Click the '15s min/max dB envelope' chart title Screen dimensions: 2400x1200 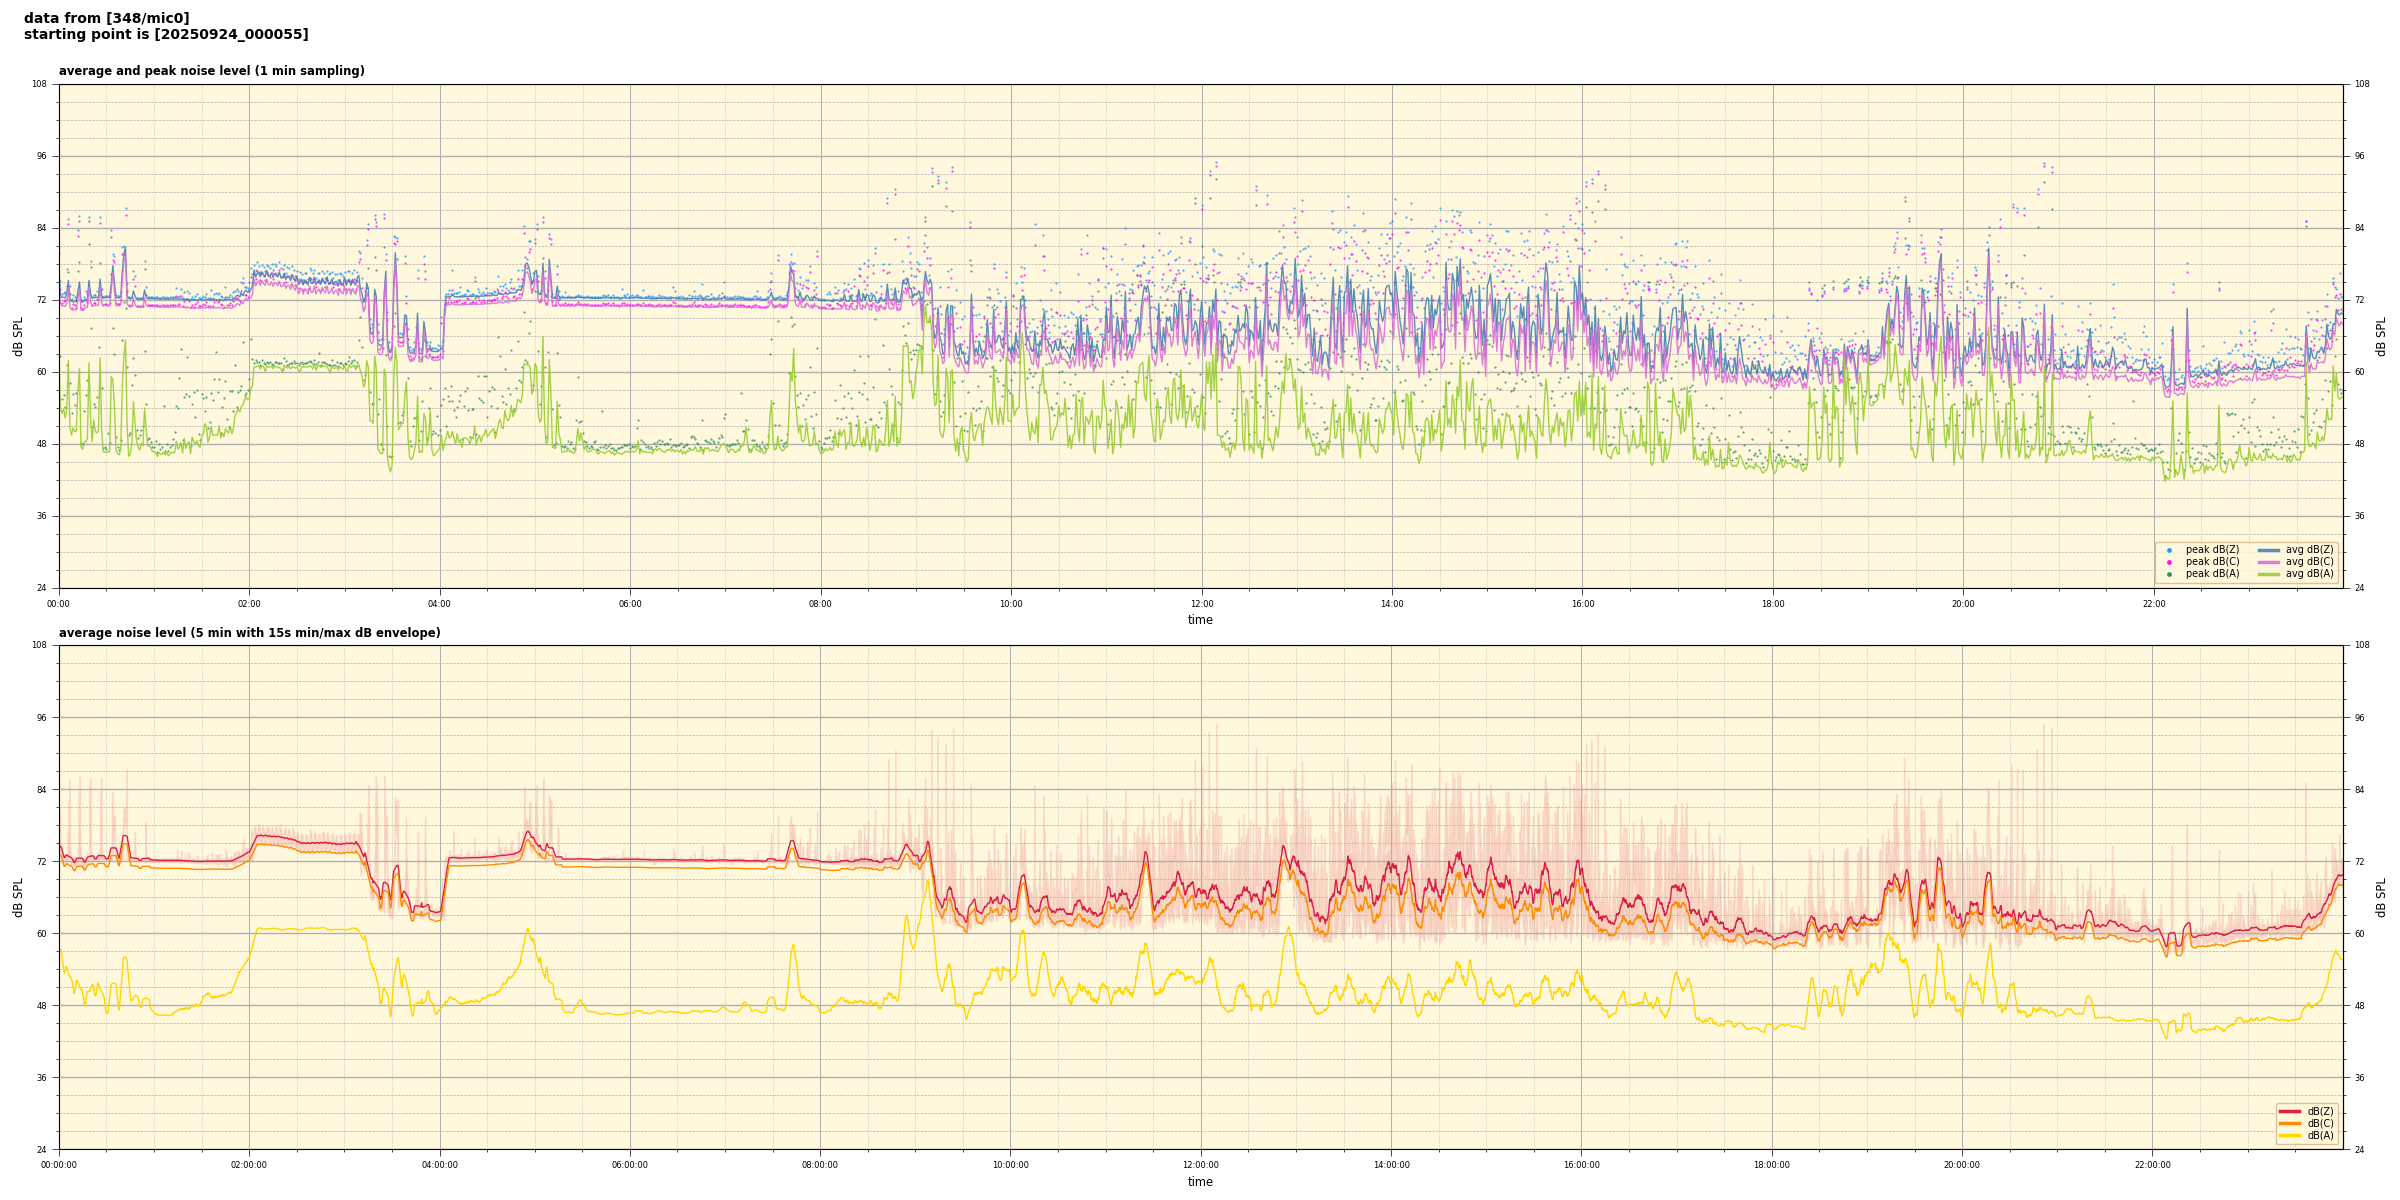point(249,633)
